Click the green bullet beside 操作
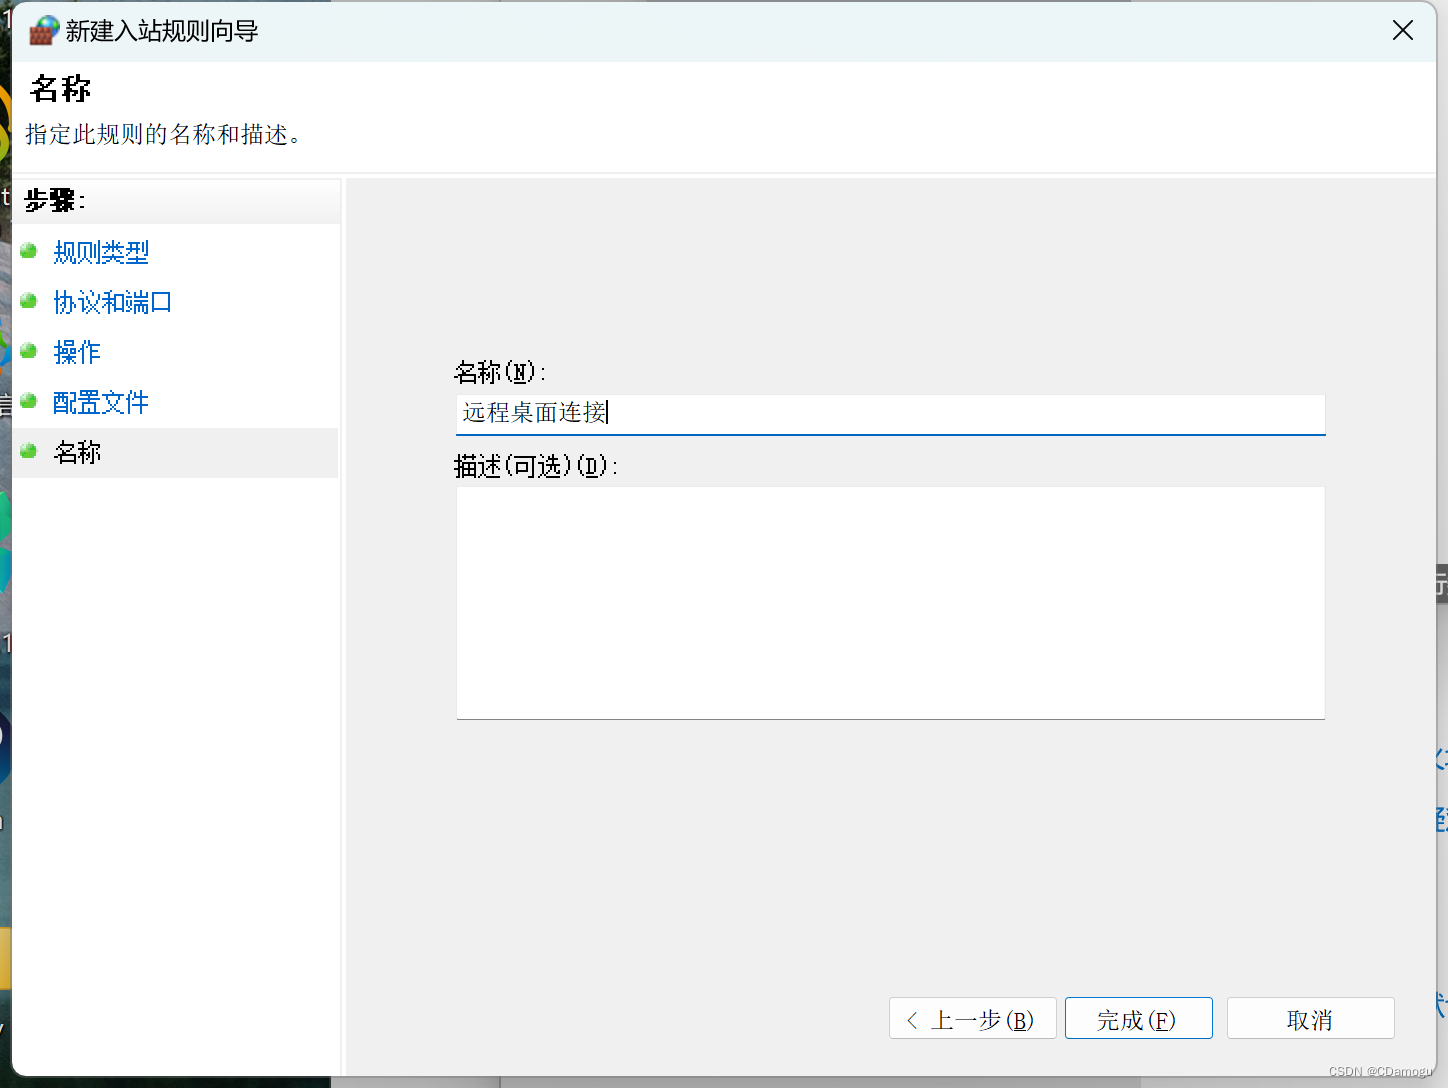Image resolution: width=1448 pixels, height=1088 pixels. (29, 351)
